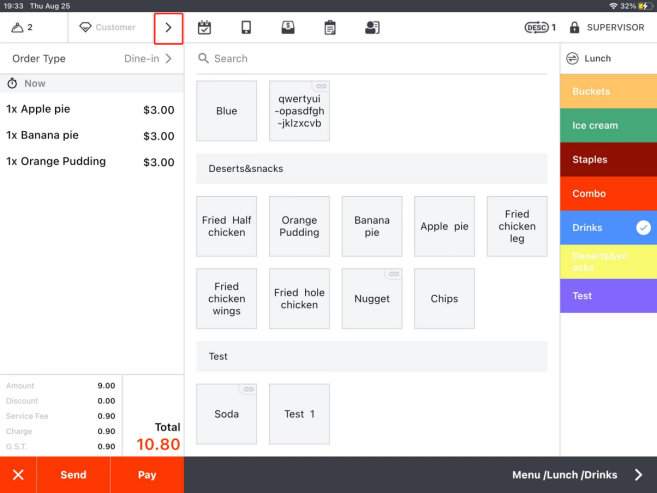Tap the SUPERVISOR lock icon
Image resolution: width=657 pixels, height=493 pixels.
(x=575, y=28)
